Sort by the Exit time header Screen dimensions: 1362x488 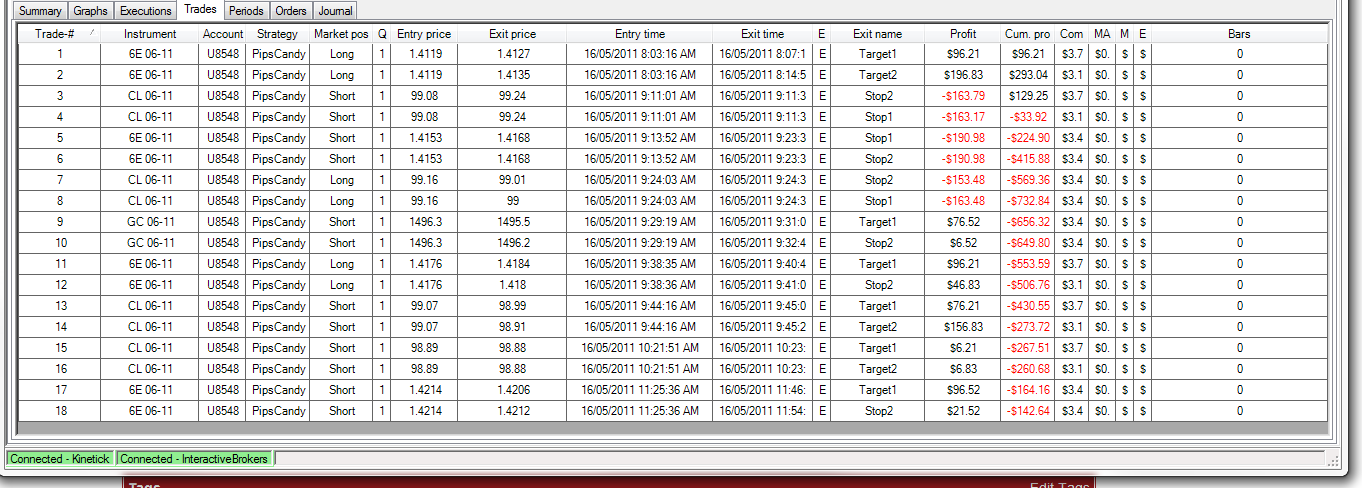pos(762,34)
